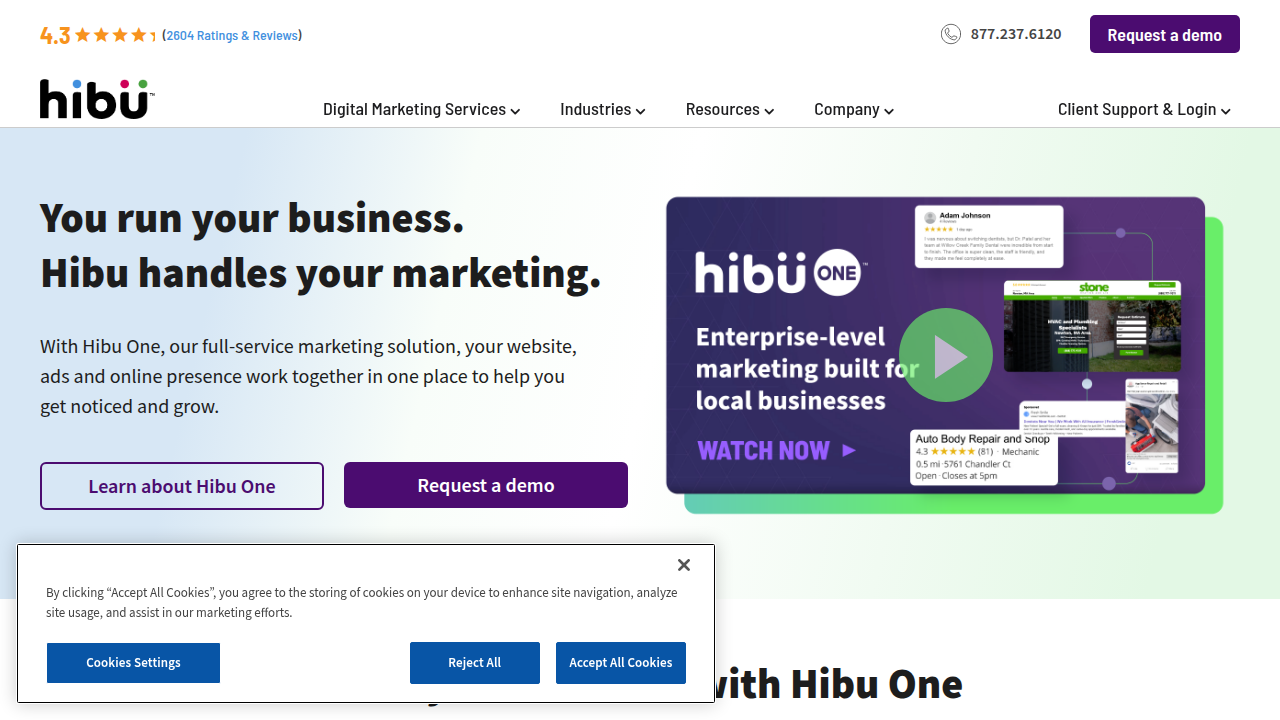The height and width of the screenshot is (720, 1280).
Task: Open Cookies Settings
Action: 133,663
